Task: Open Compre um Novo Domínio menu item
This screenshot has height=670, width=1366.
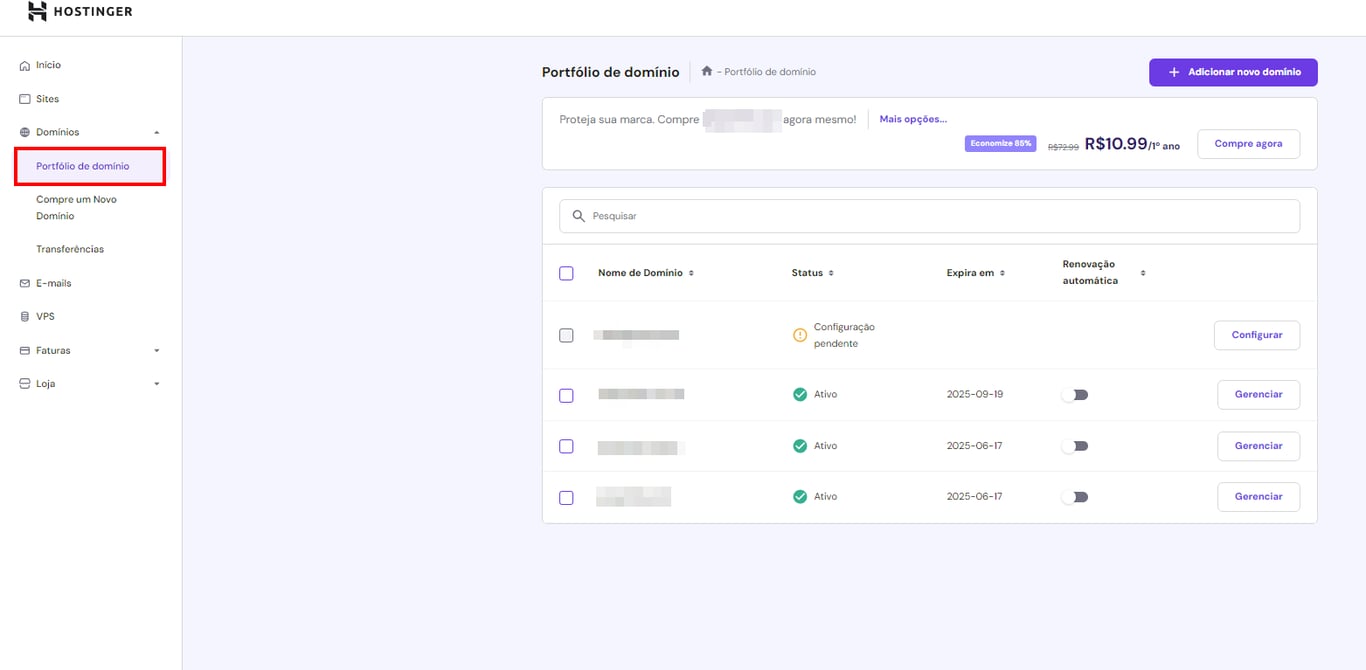Action: point(76,207)
